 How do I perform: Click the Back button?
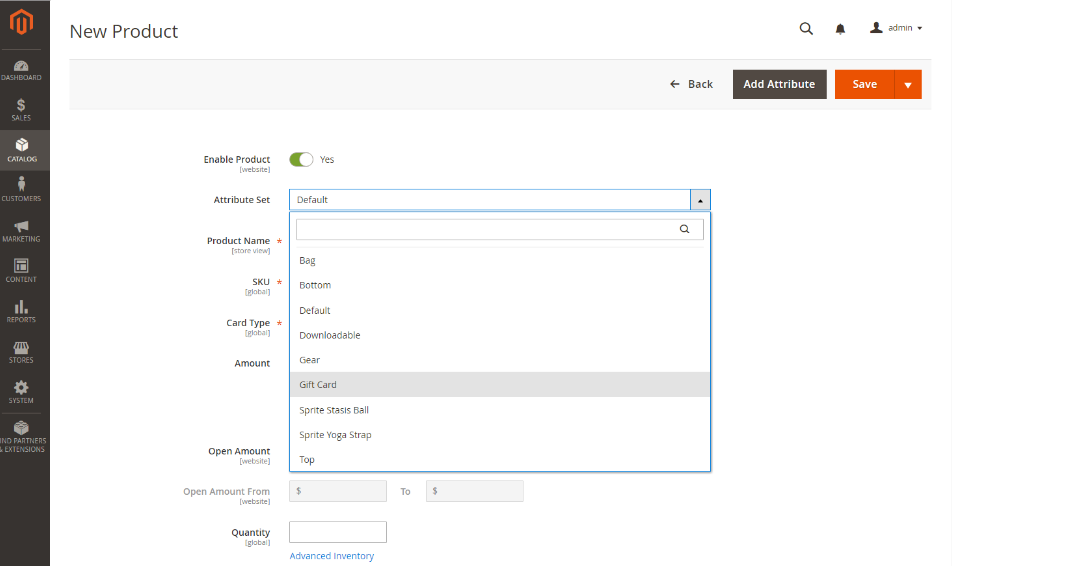[692, 84]
